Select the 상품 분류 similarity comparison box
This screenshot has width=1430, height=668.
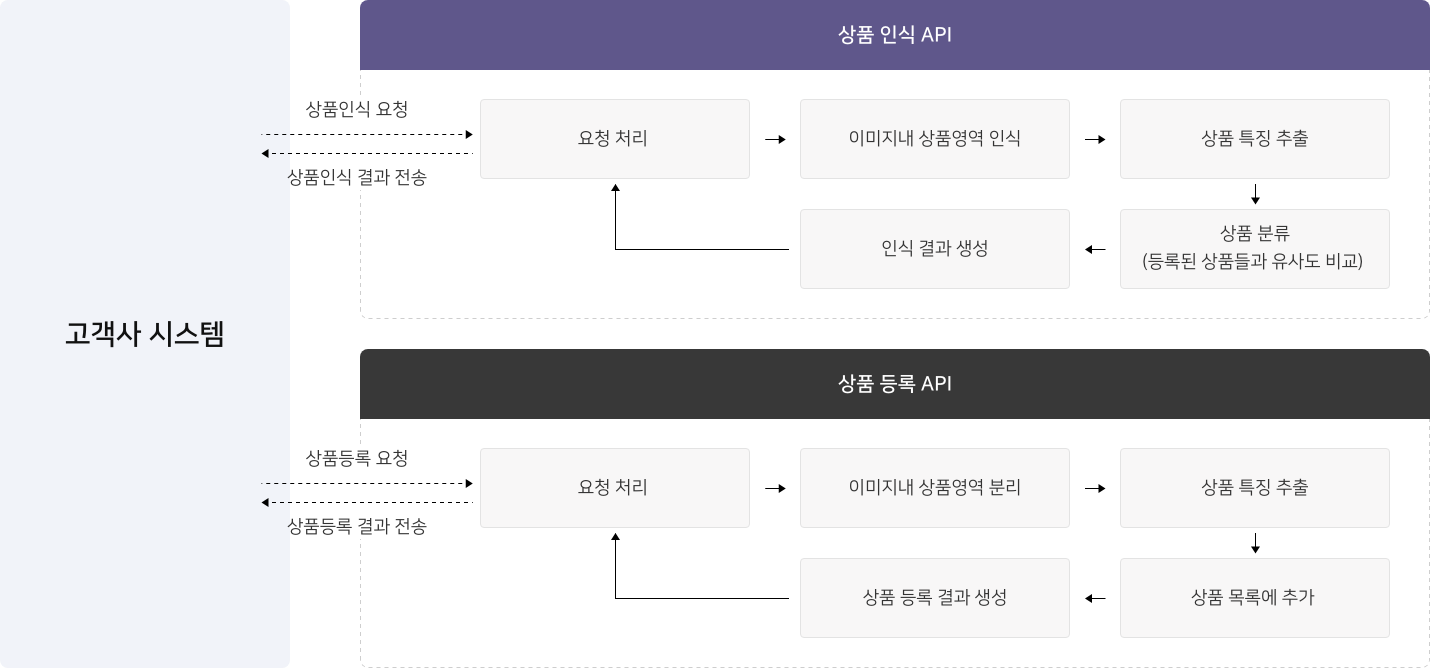point(1254,249)
